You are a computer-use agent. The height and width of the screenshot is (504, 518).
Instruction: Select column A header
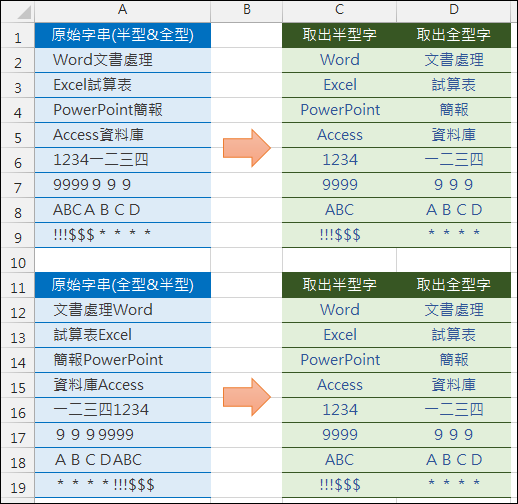(x=123, y=11)
